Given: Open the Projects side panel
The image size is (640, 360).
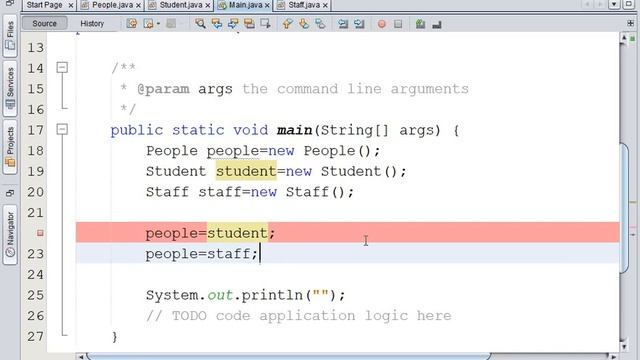Looking at the screenshot, I should [10, 147].
